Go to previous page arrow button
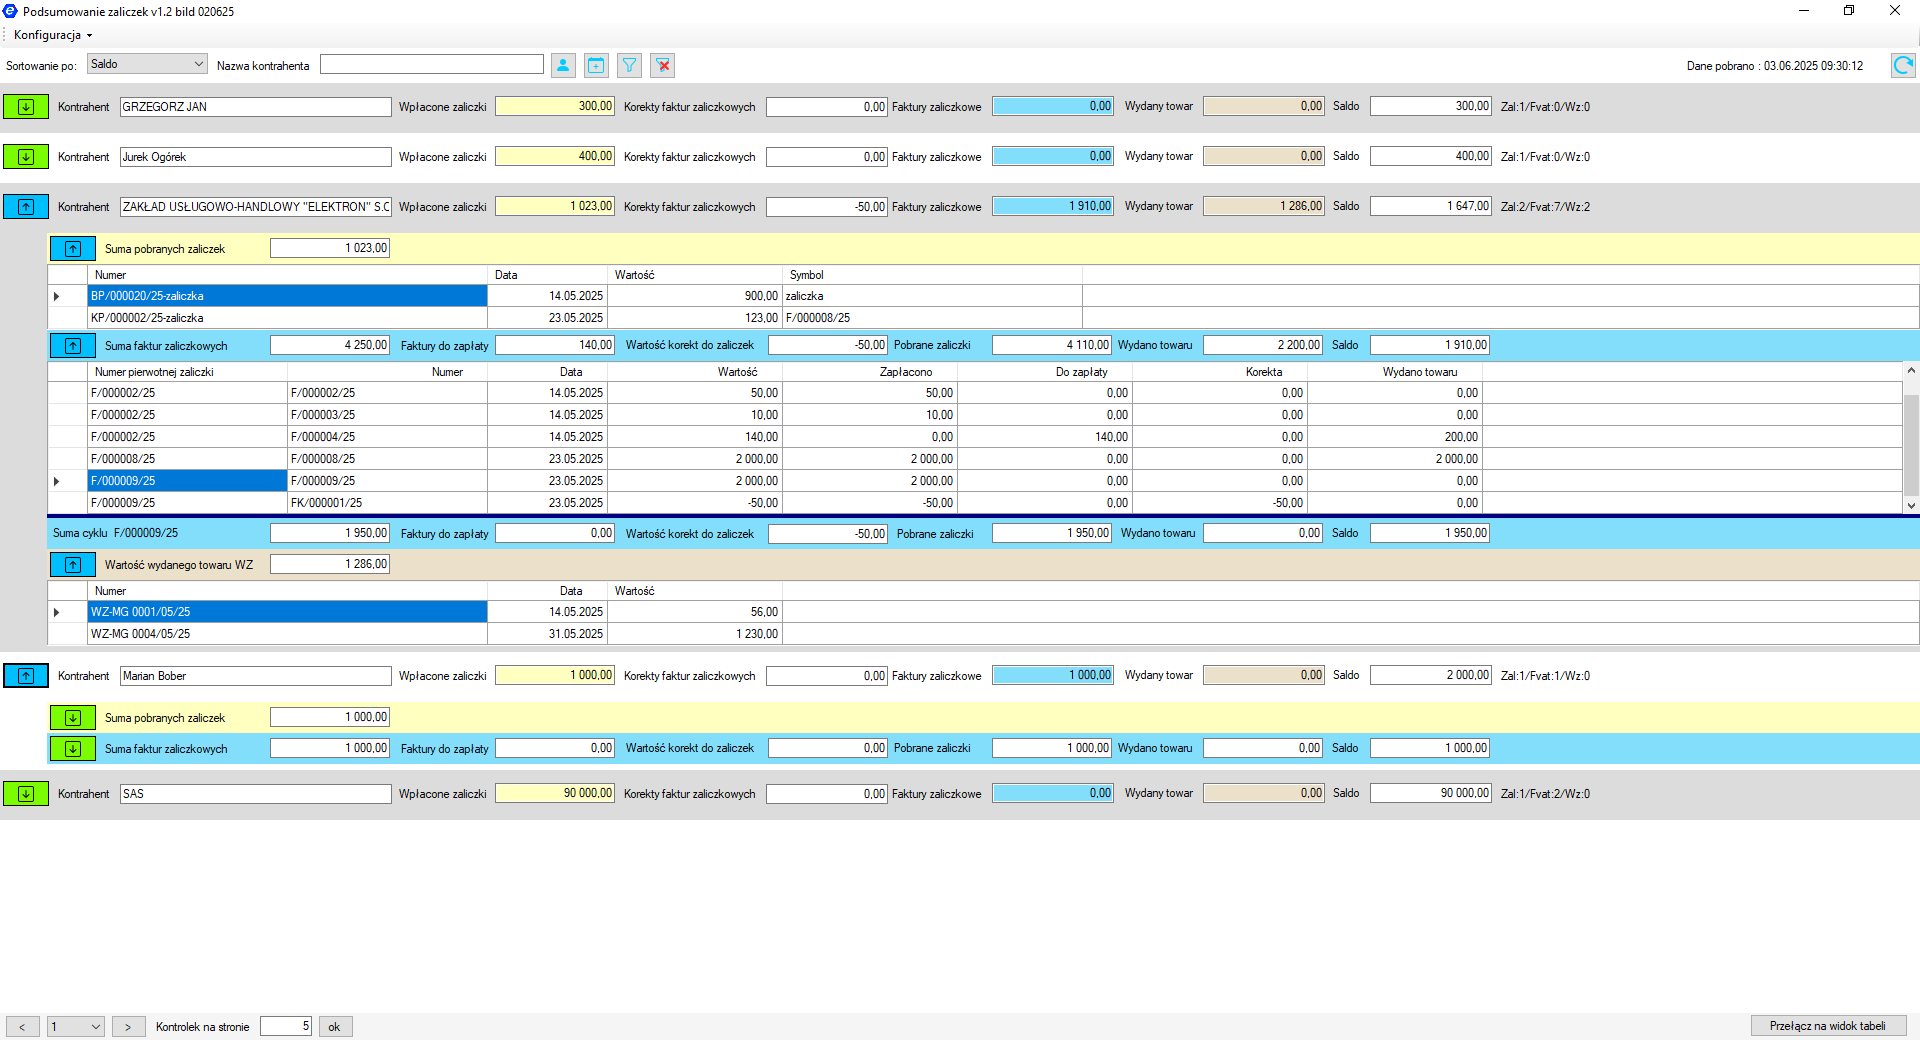 pos(23,1027)
